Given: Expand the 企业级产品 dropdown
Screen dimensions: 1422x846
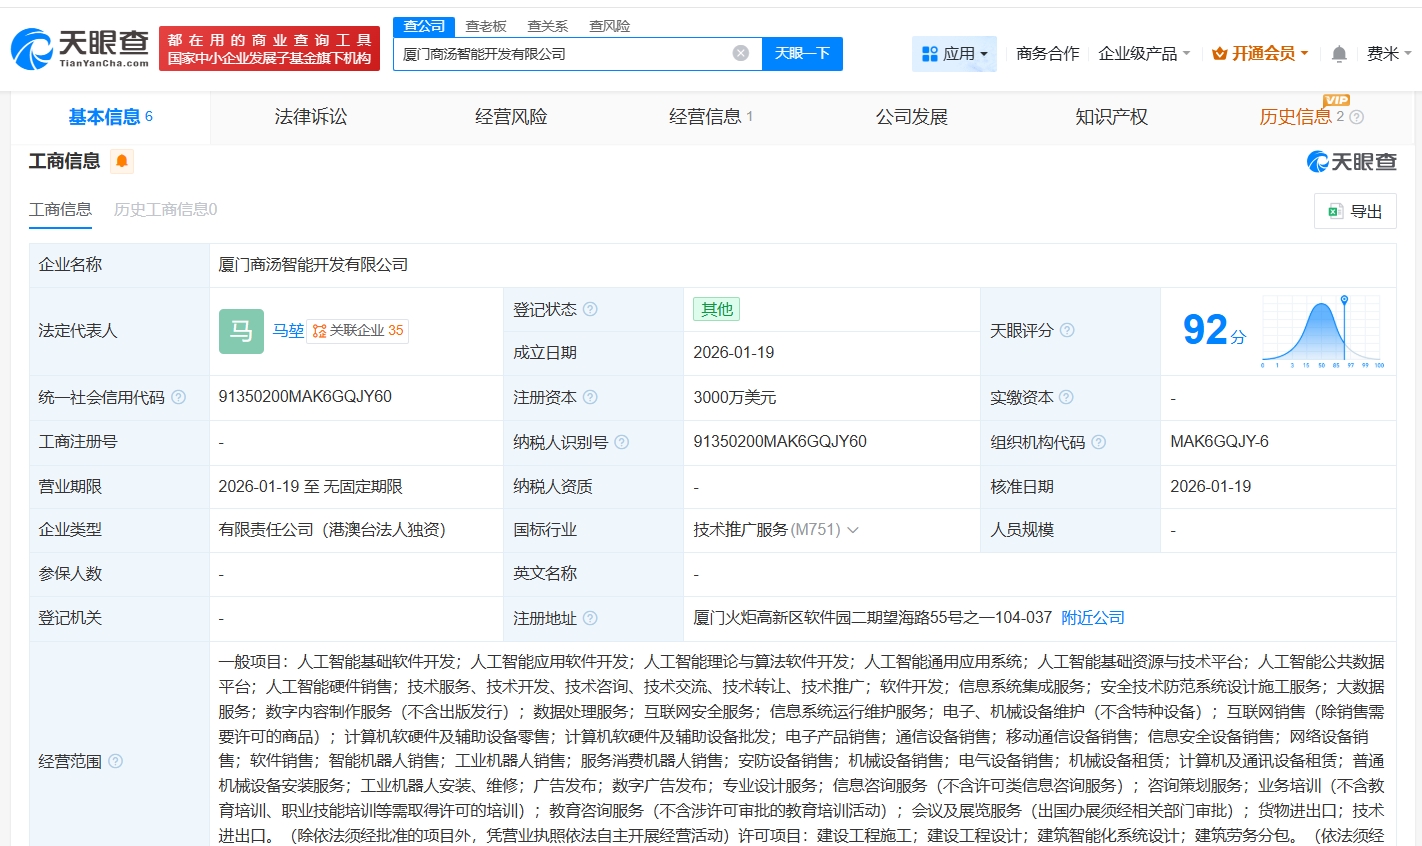Looking at the screenshot, I should [x=1144, y=54].
